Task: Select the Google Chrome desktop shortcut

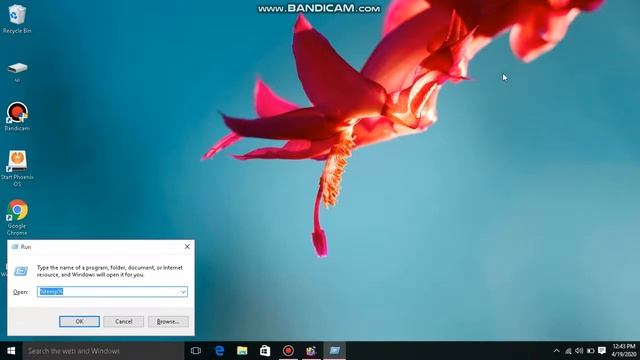Action: click(x=17, y=217)
